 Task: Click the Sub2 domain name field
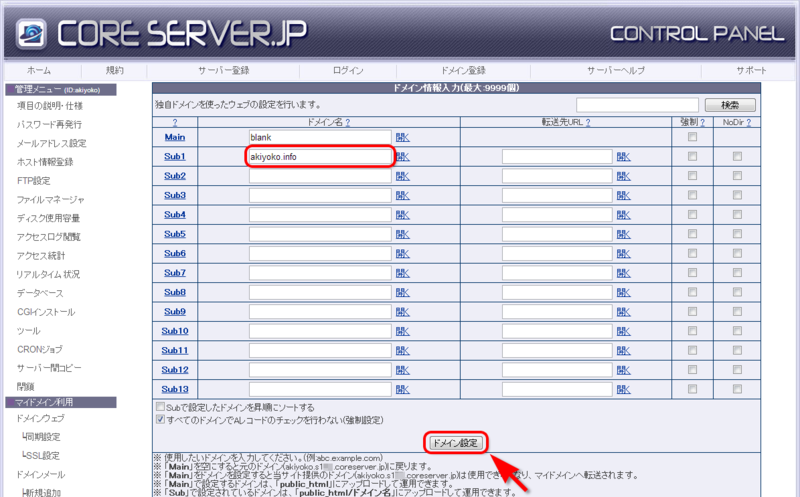coord(320,176)
